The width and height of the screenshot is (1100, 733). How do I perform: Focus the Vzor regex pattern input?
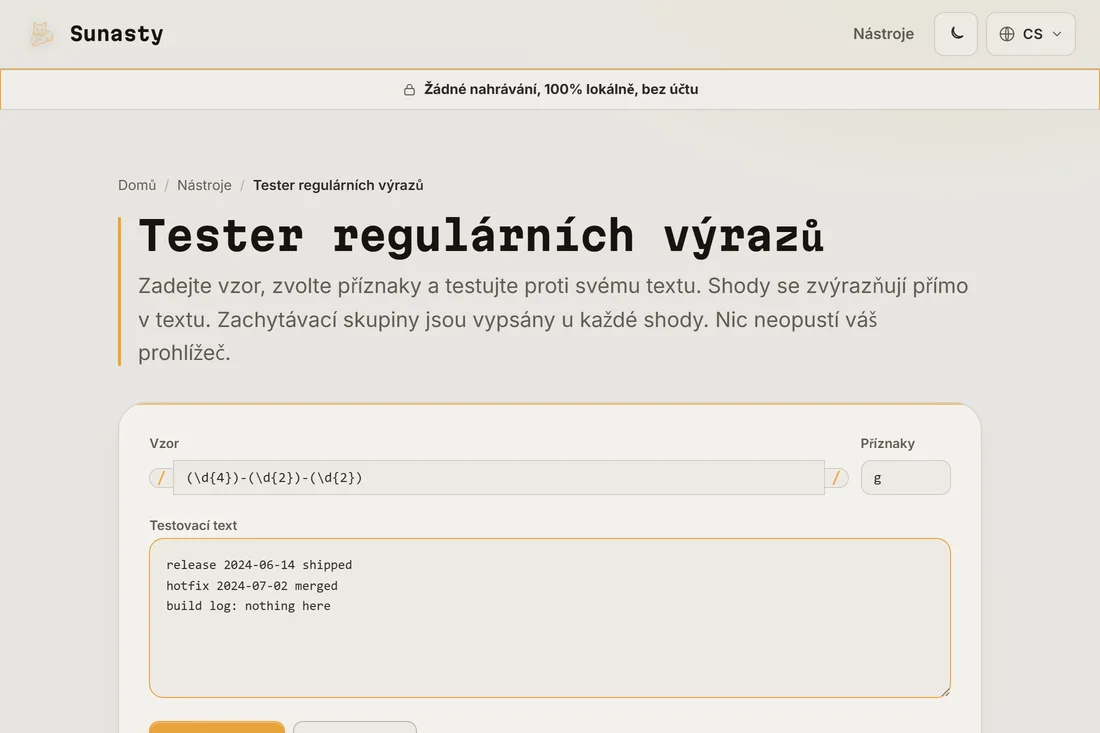point(499,478)
